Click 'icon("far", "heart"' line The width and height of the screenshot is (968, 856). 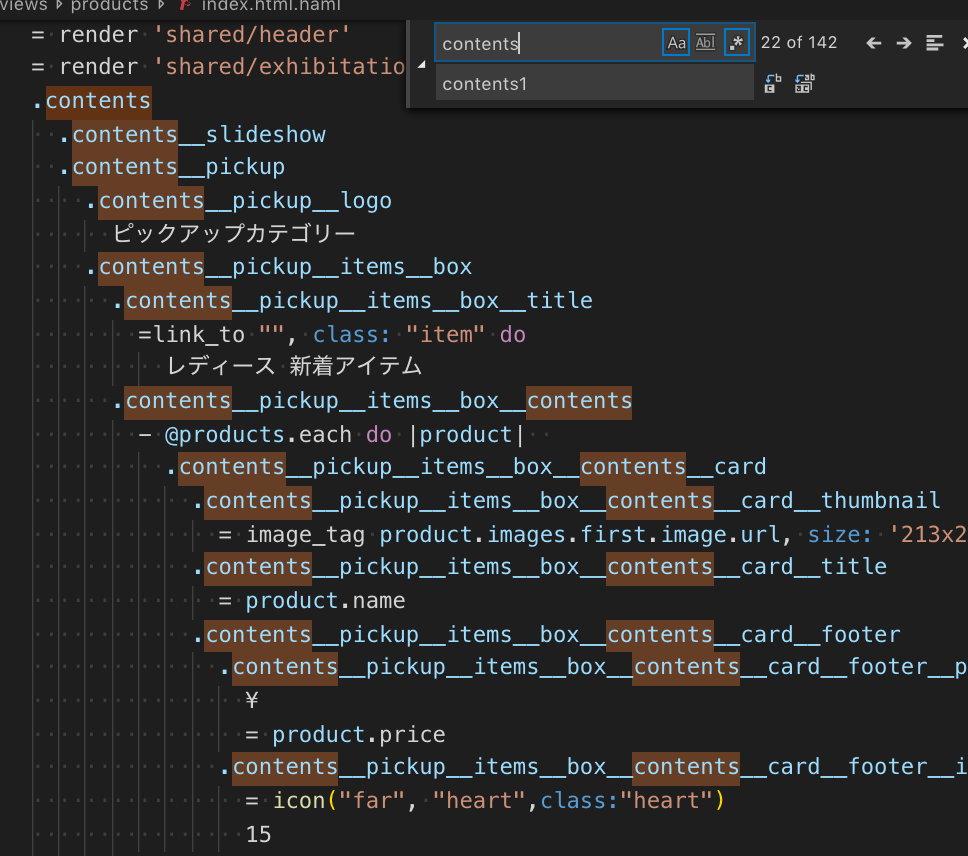tap(485, 800)
